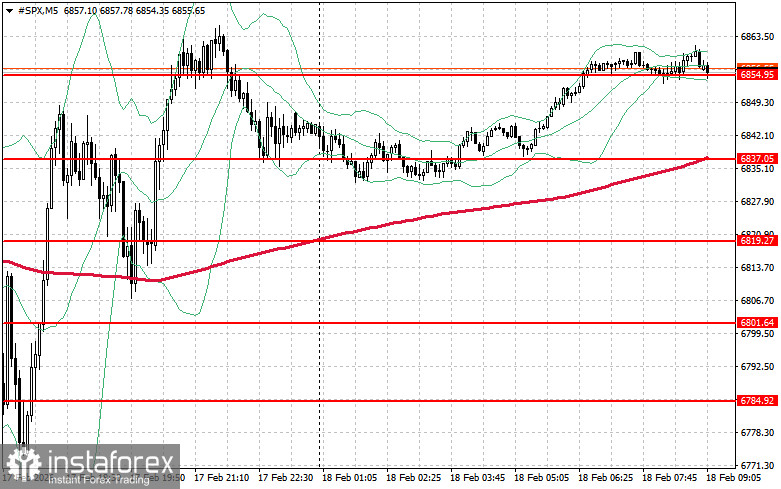The width and height of the screenshot is (781, 489).
Task: Select the open price value 6857.10
Action: pyautogui.click(x=80, y=10)
